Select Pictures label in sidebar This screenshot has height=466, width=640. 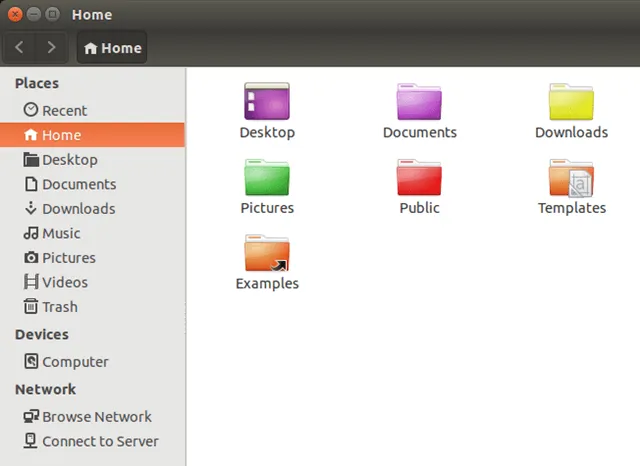tap(69, 257)
